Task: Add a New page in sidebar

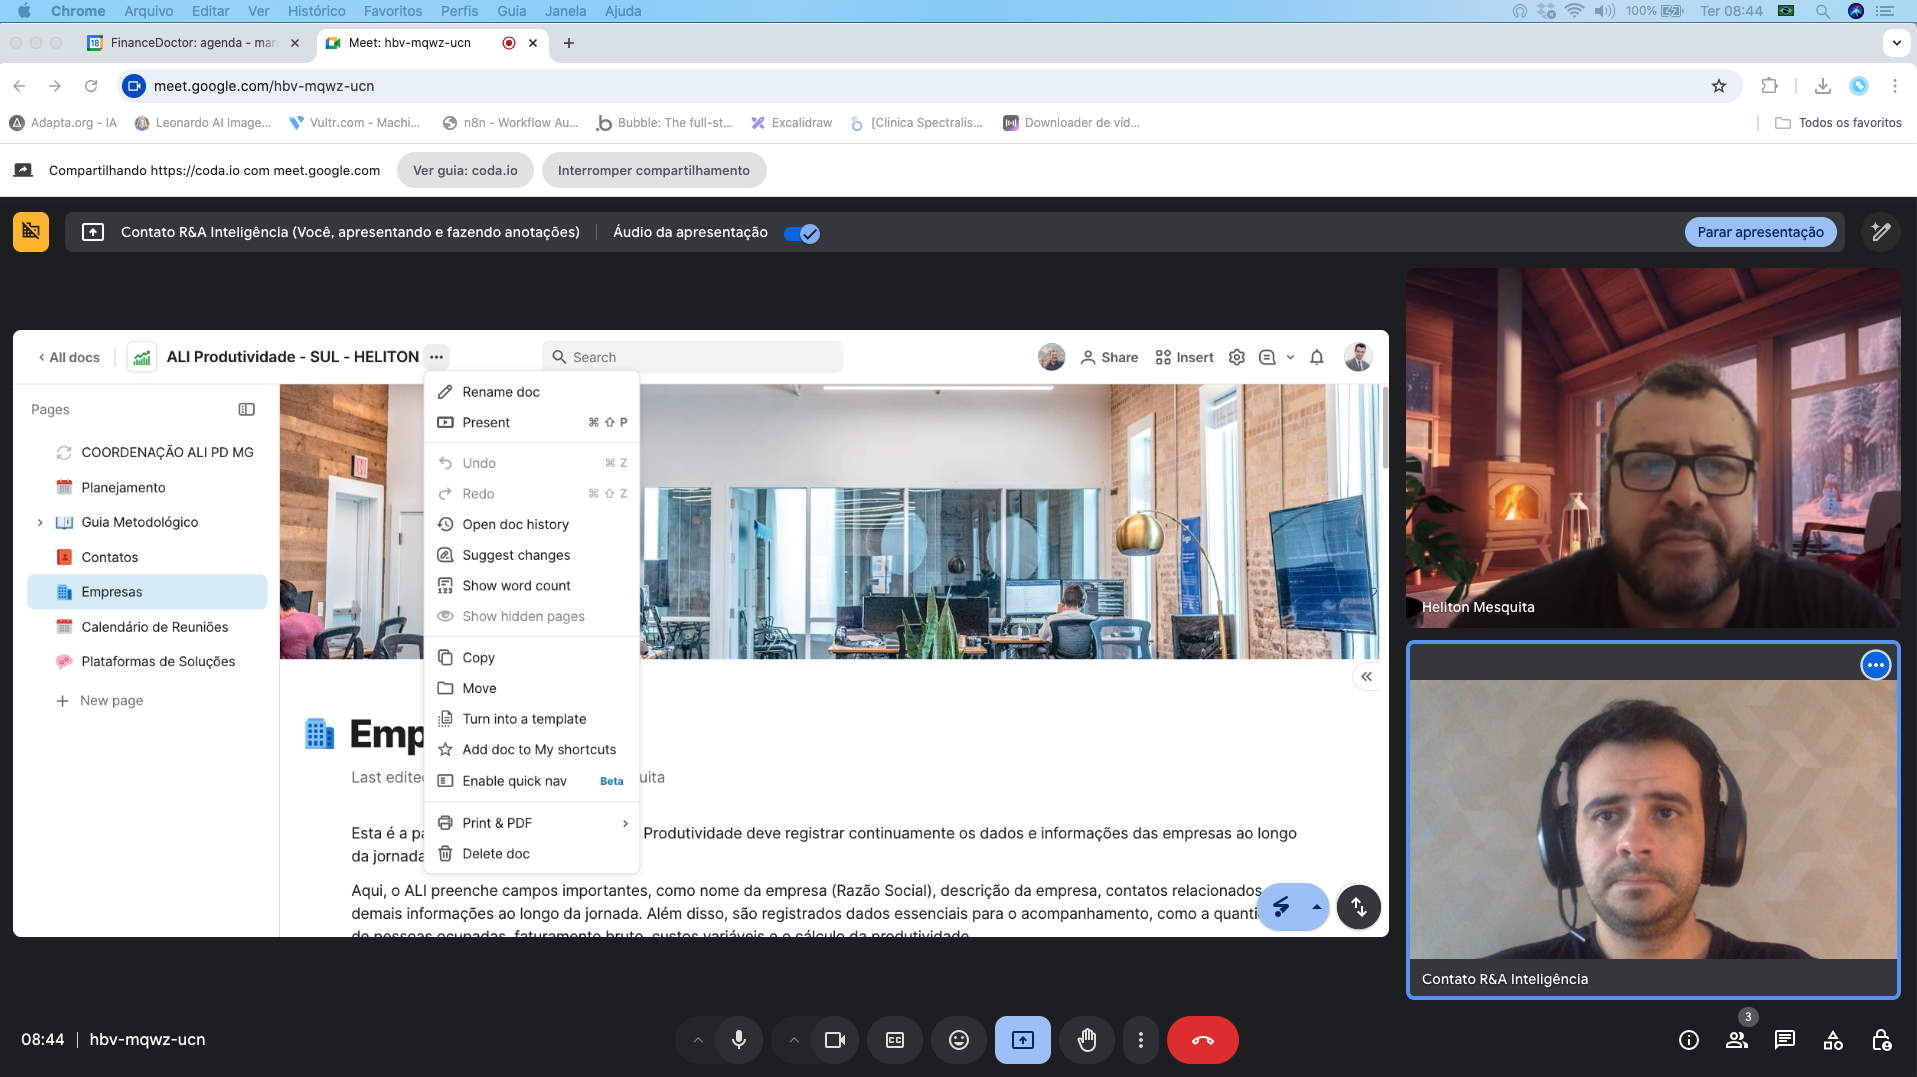Action: pos(100,701)
